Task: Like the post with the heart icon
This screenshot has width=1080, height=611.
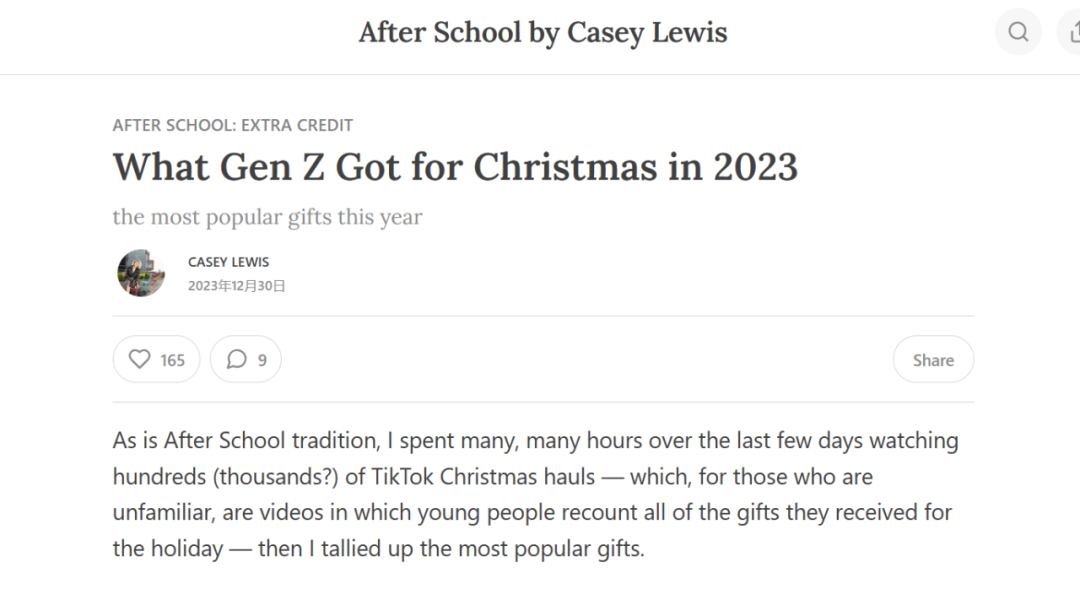Action: click(x=140, y=359)
